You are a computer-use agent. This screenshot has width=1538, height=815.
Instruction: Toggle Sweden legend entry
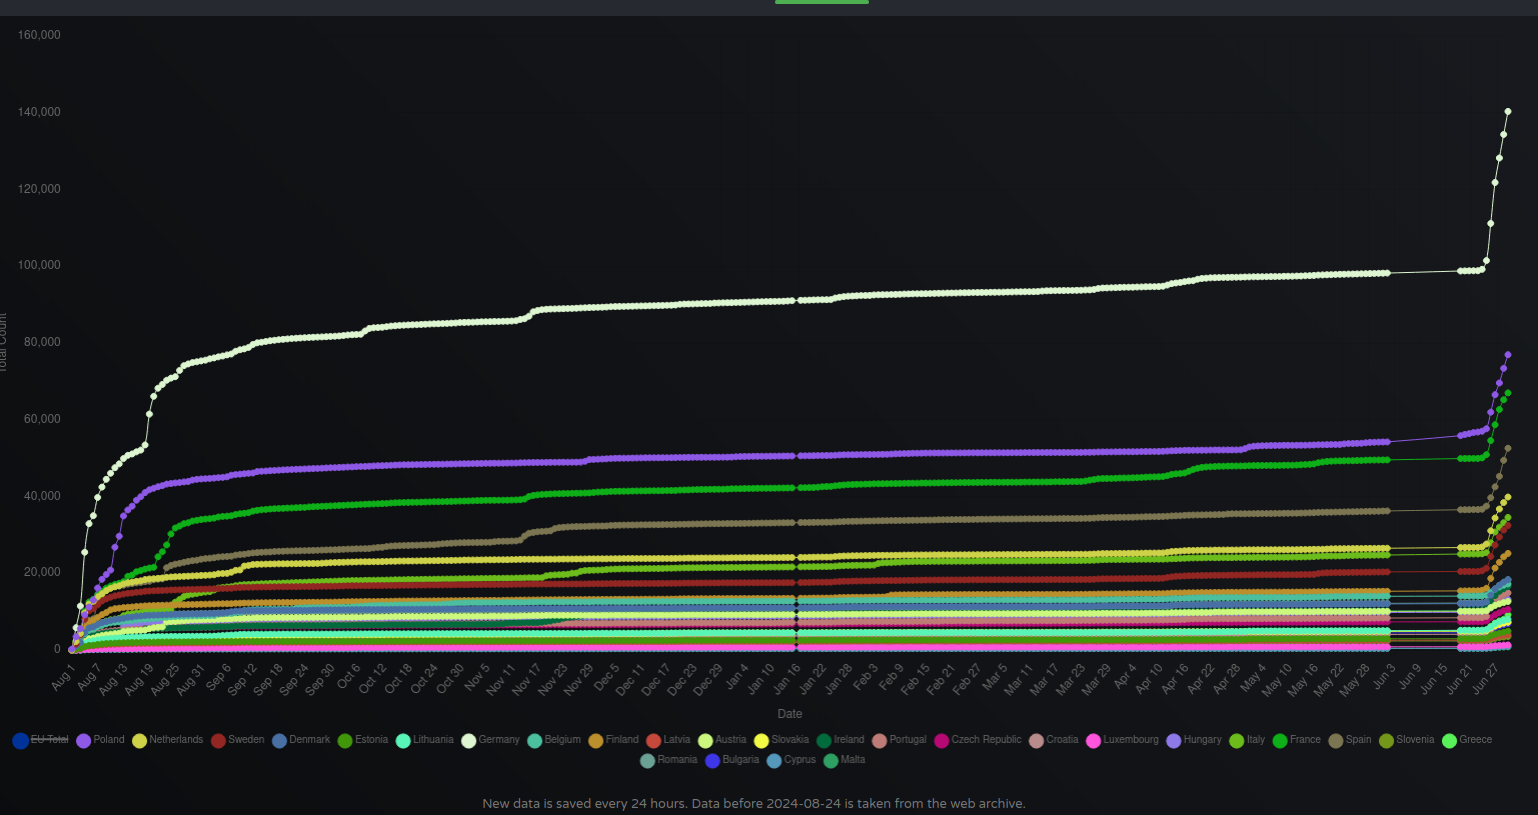pos(237,740)
